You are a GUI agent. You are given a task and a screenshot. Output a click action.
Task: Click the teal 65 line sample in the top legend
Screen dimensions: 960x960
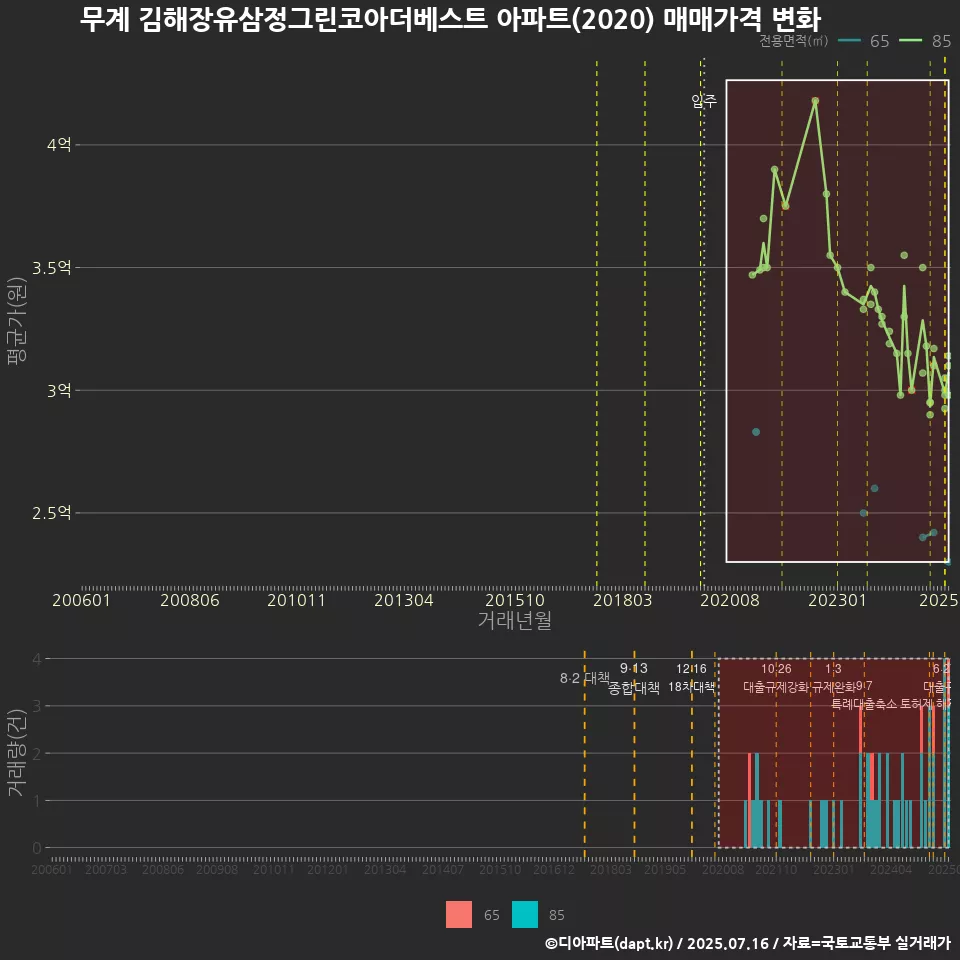click(x=849, y=41)
